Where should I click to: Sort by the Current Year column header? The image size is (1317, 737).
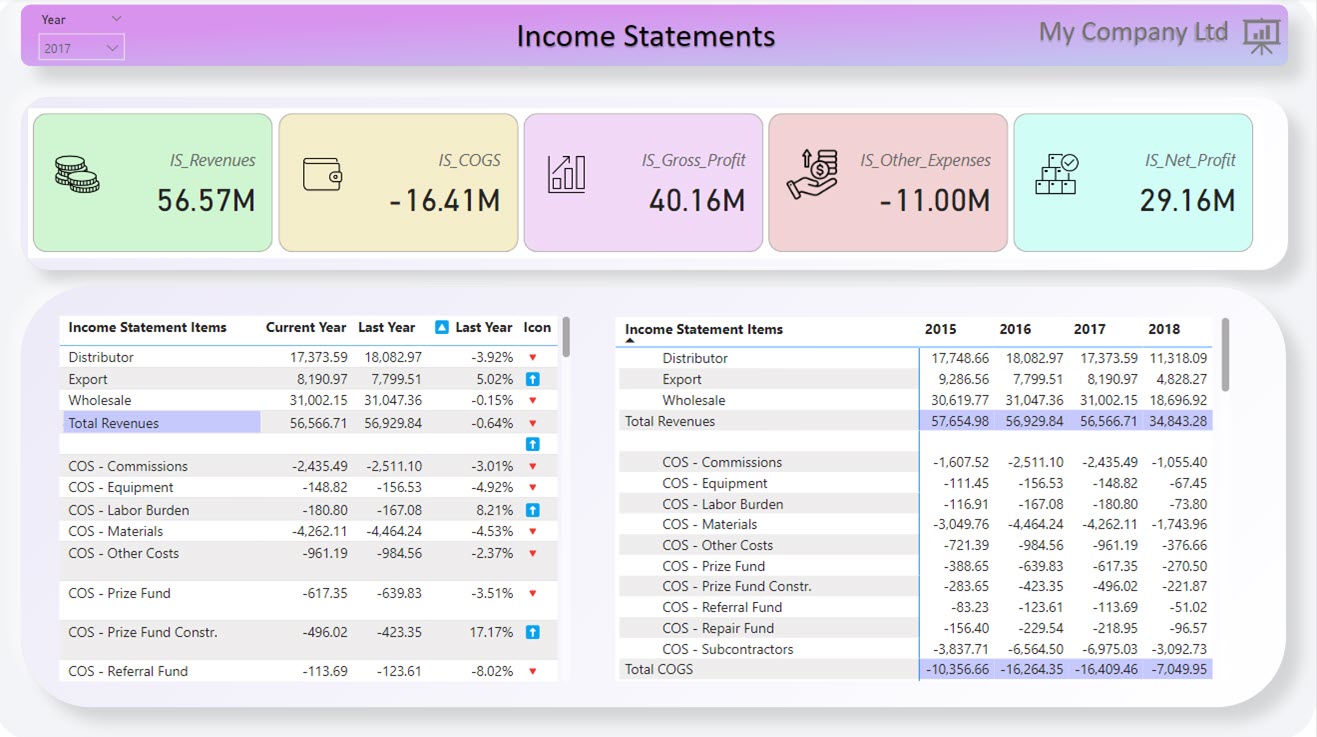(x=306, y=327)
